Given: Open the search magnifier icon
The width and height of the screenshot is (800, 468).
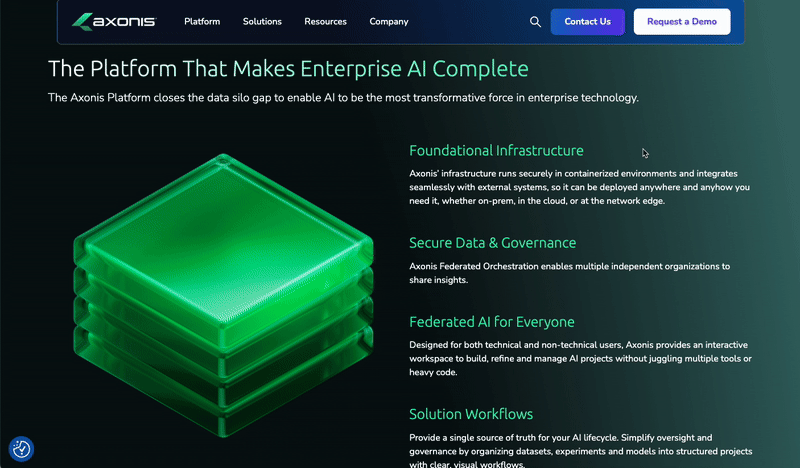Looking at the screenshot, I should pyautogui.click(x=535, y=21).
